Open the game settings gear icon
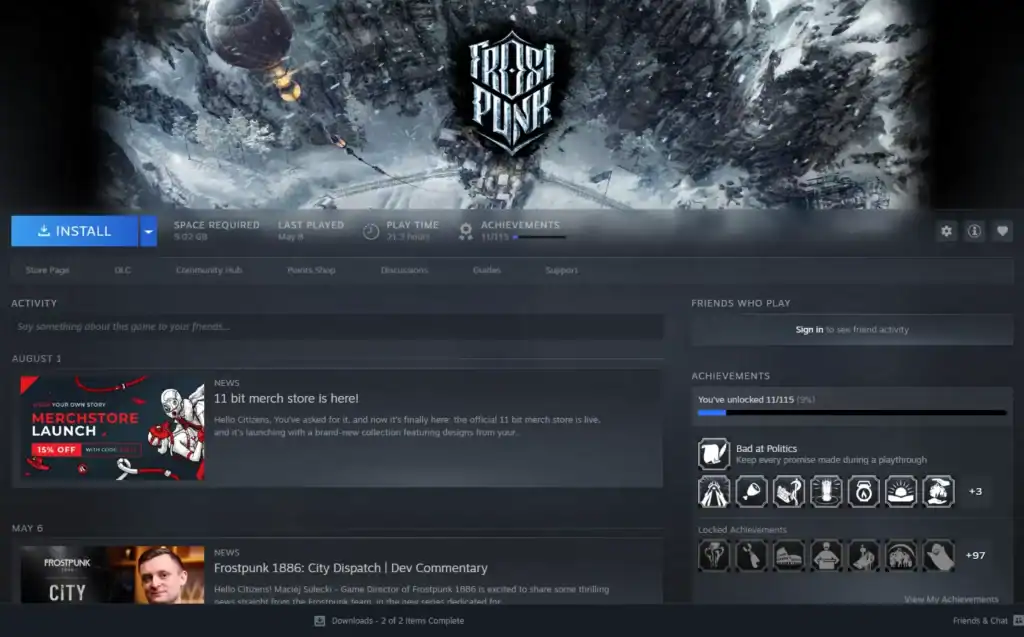Image resolution: width=1024 pixels, height=637 pixels. tap(946, 231)
